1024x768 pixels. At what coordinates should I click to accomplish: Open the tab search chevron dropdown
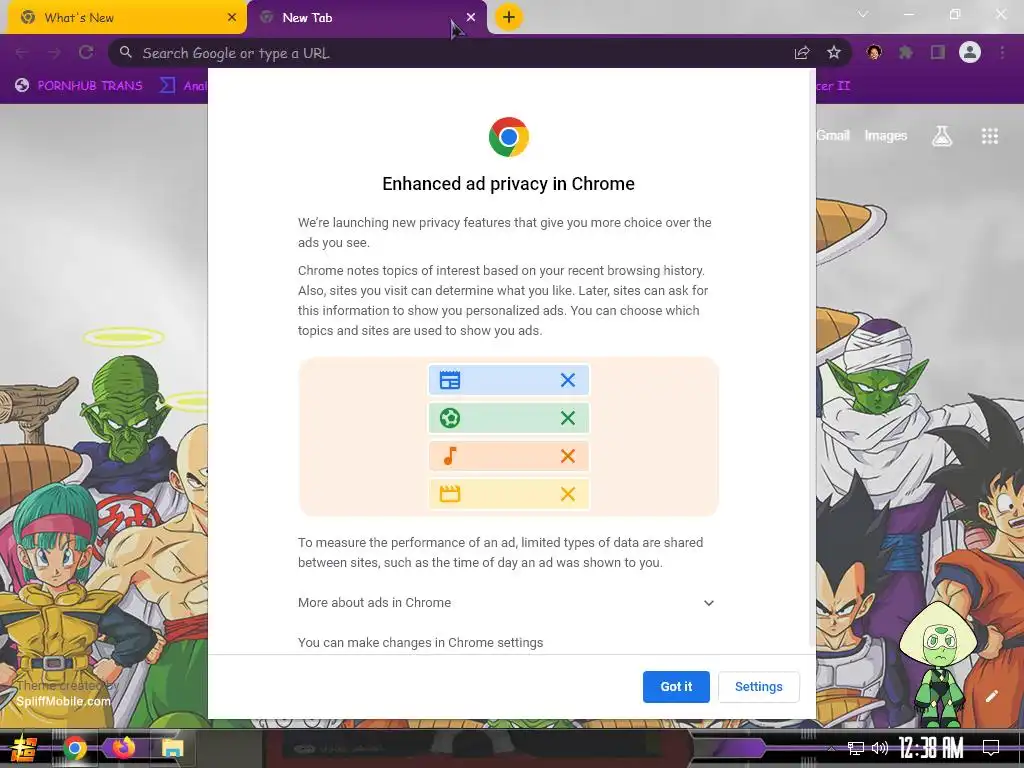coord(863,14)
